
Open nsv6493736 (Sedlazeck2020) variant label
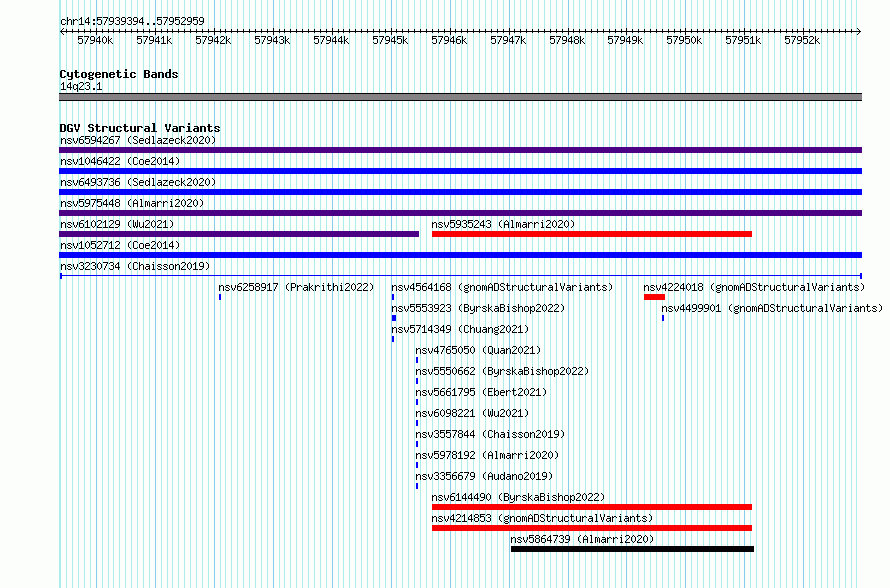click(x=138, y=182)
